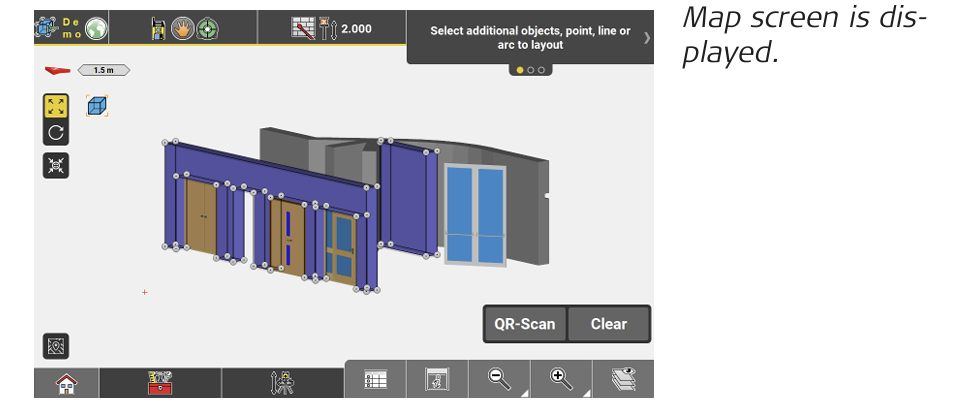Click the 1.5 m scale label
The width and height of the screenshot is (955, 402).
point(104,70)
